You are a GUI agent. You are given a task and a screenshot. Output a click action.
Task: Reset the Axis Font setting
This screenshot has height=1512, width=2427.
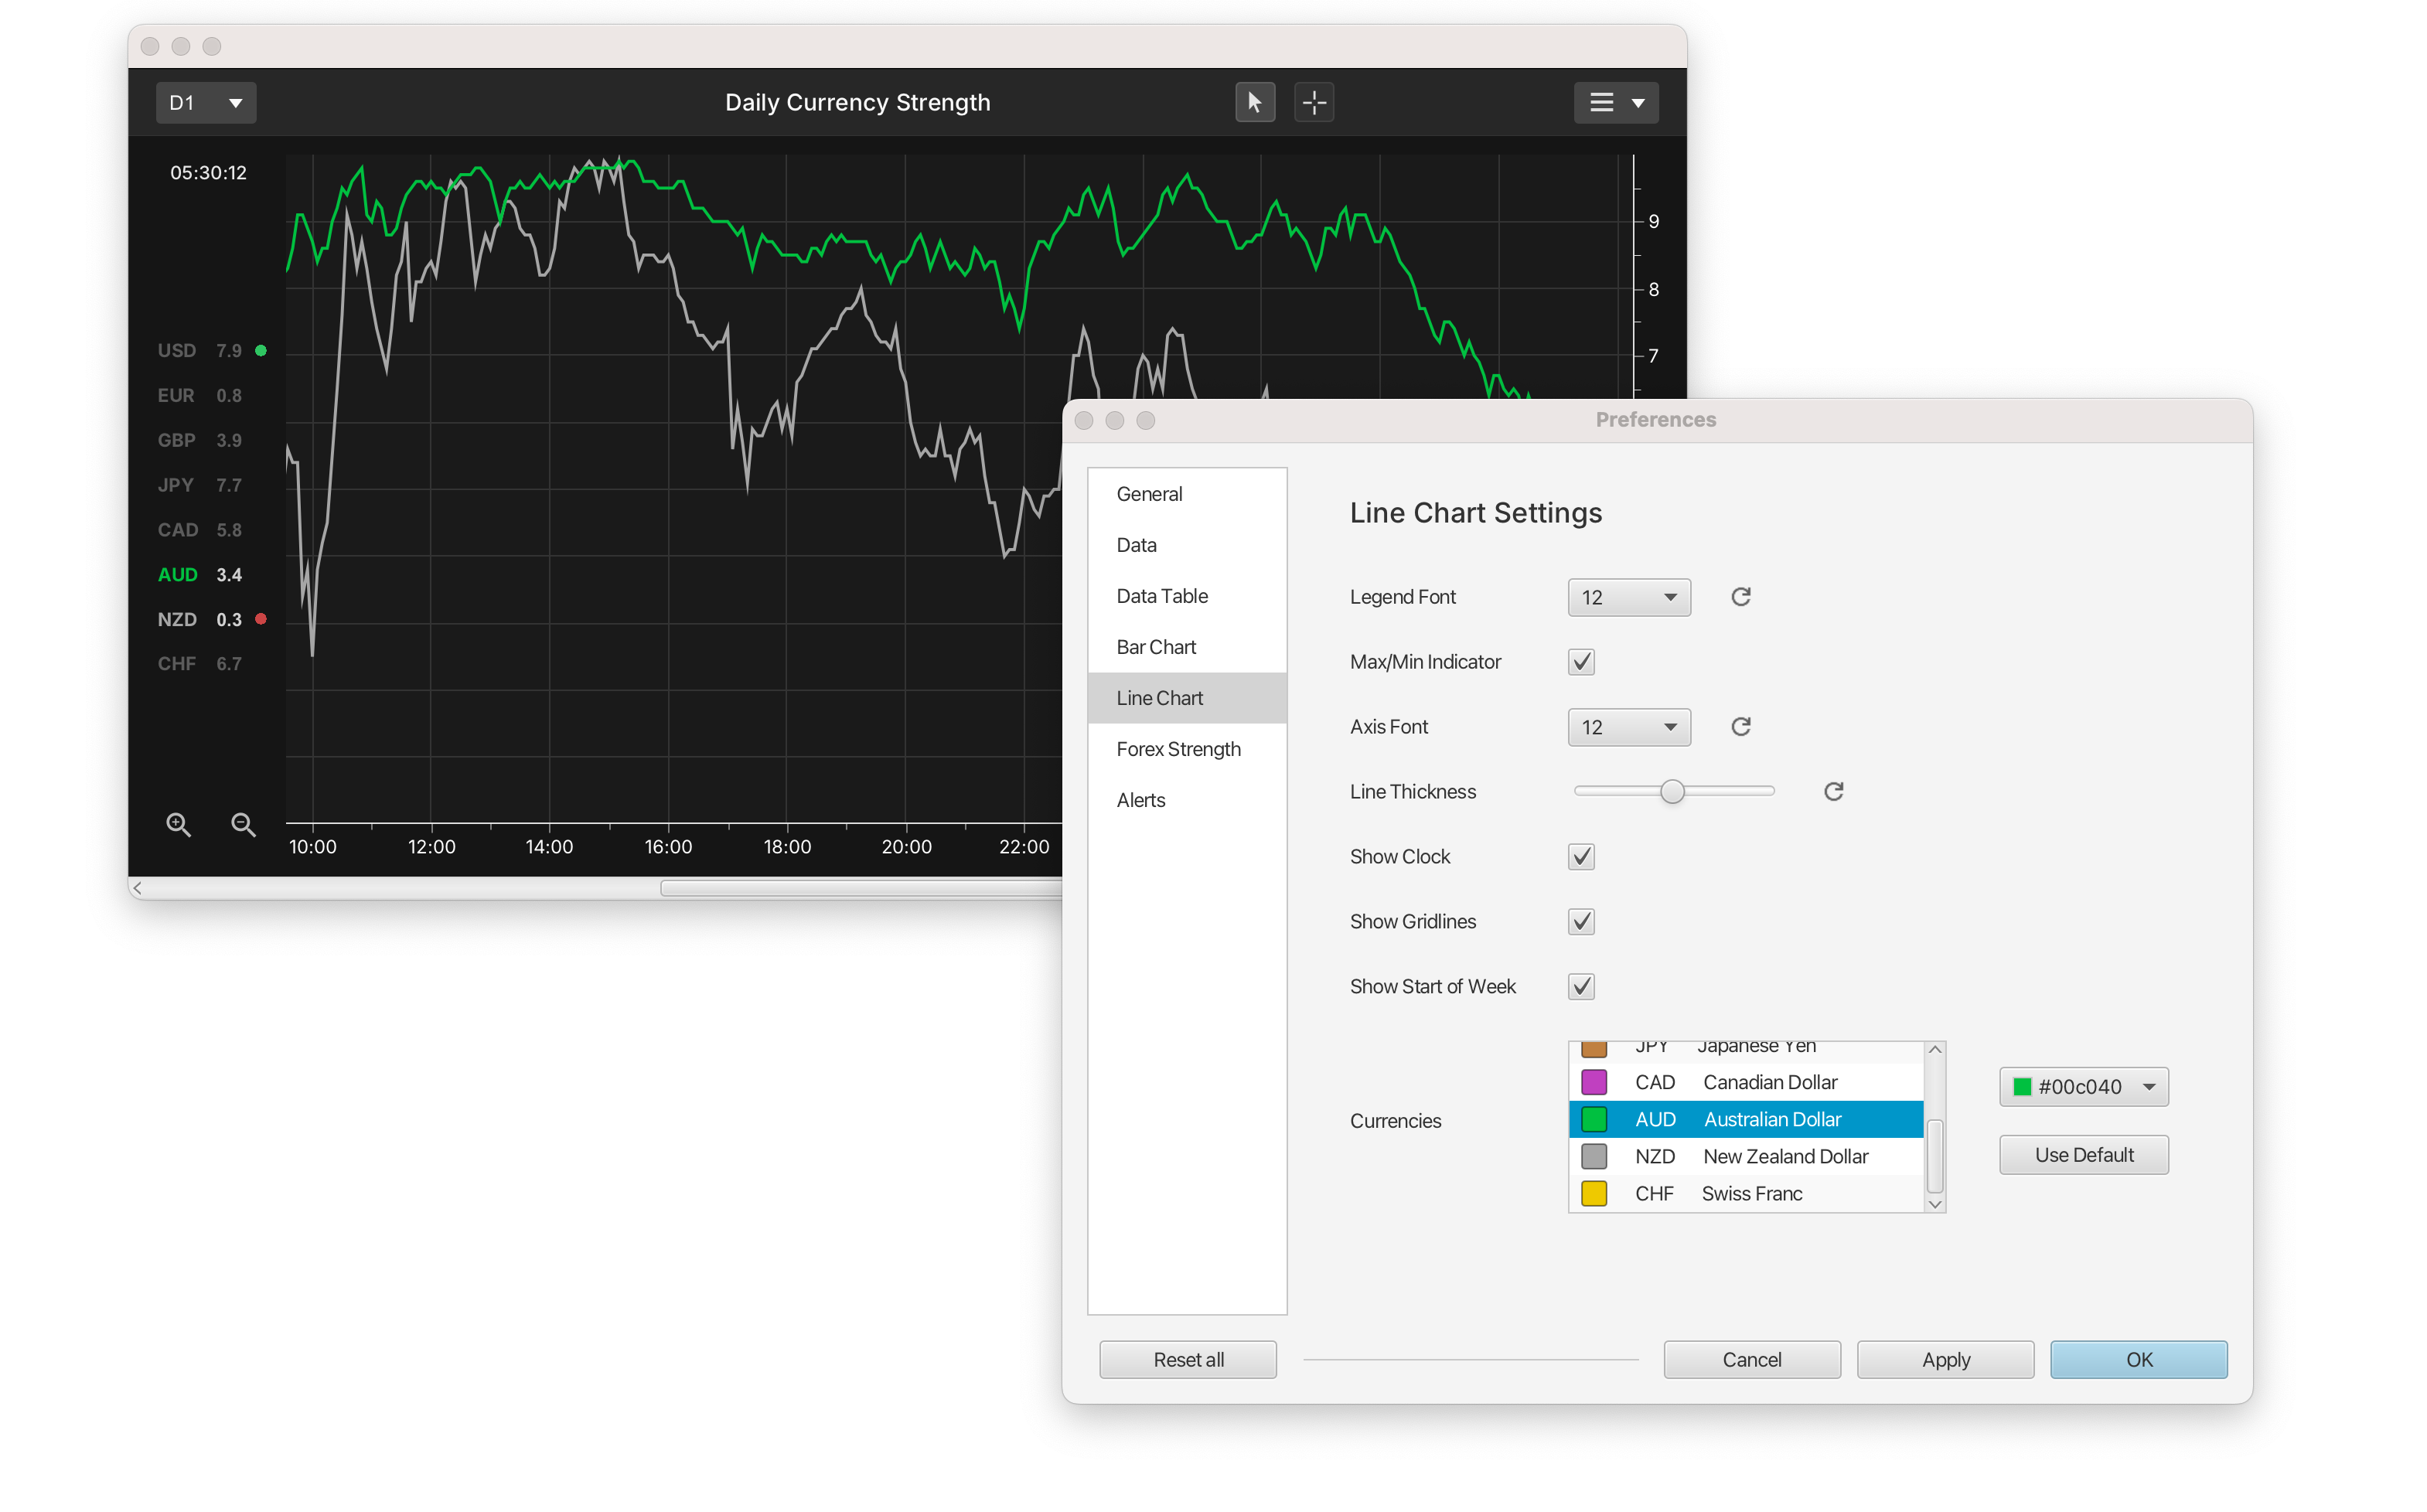(x=1740, y=727)
